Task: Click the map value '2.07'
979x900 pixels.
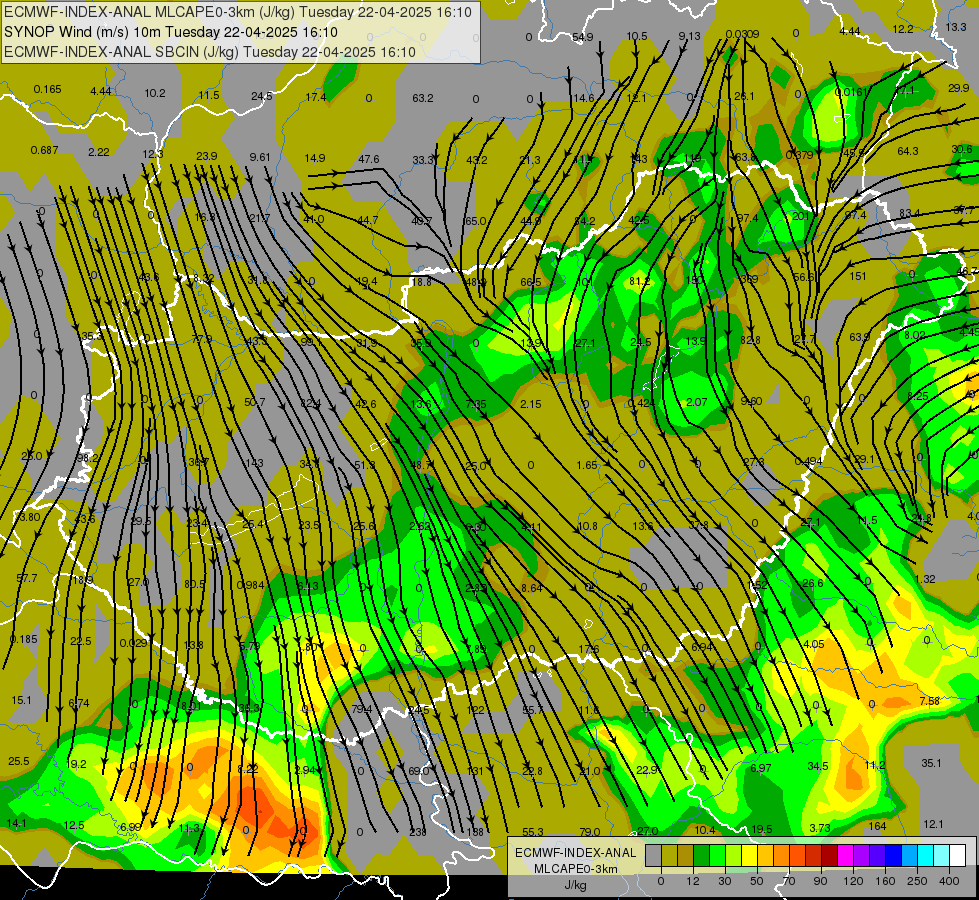Action: coord(696,402)
